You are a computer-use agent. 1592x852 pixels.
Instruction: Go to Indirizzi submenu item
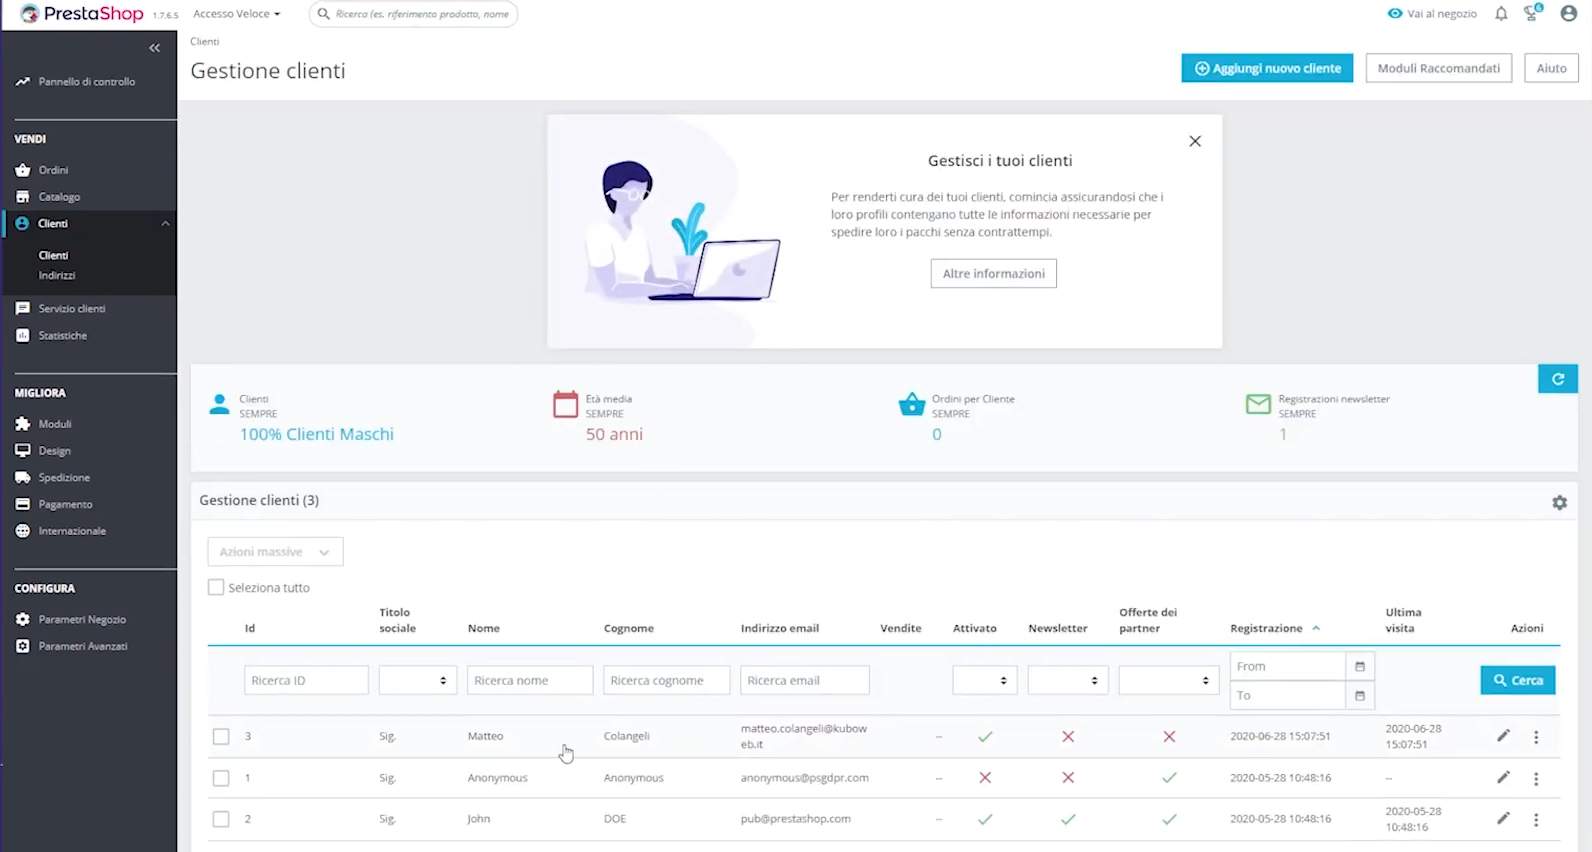click(57, 276)
